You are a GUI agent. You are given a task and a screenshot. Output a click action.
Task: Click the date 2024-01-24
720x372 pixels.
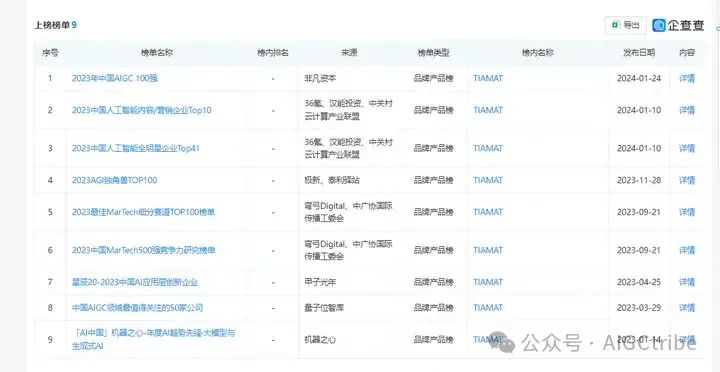click(x=639, y=78)
